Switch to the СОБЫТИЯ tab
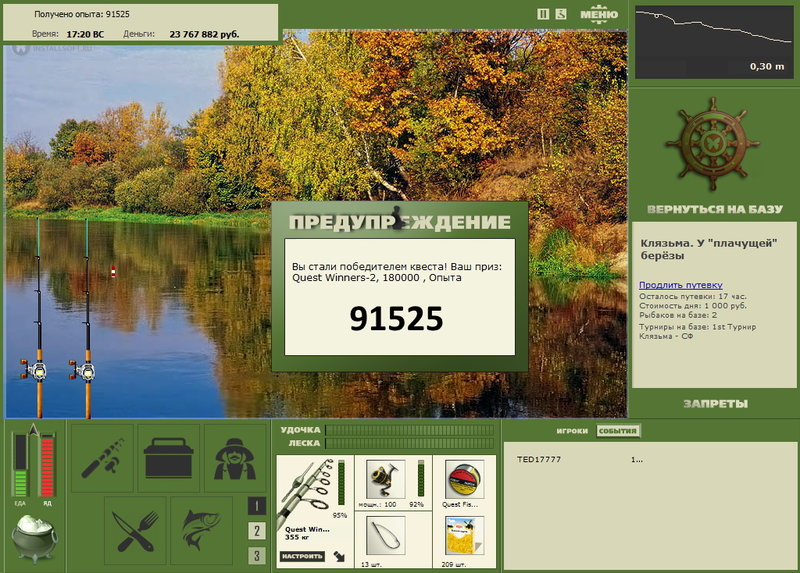The height and width of the screenshot is (573, 800). 618,431
